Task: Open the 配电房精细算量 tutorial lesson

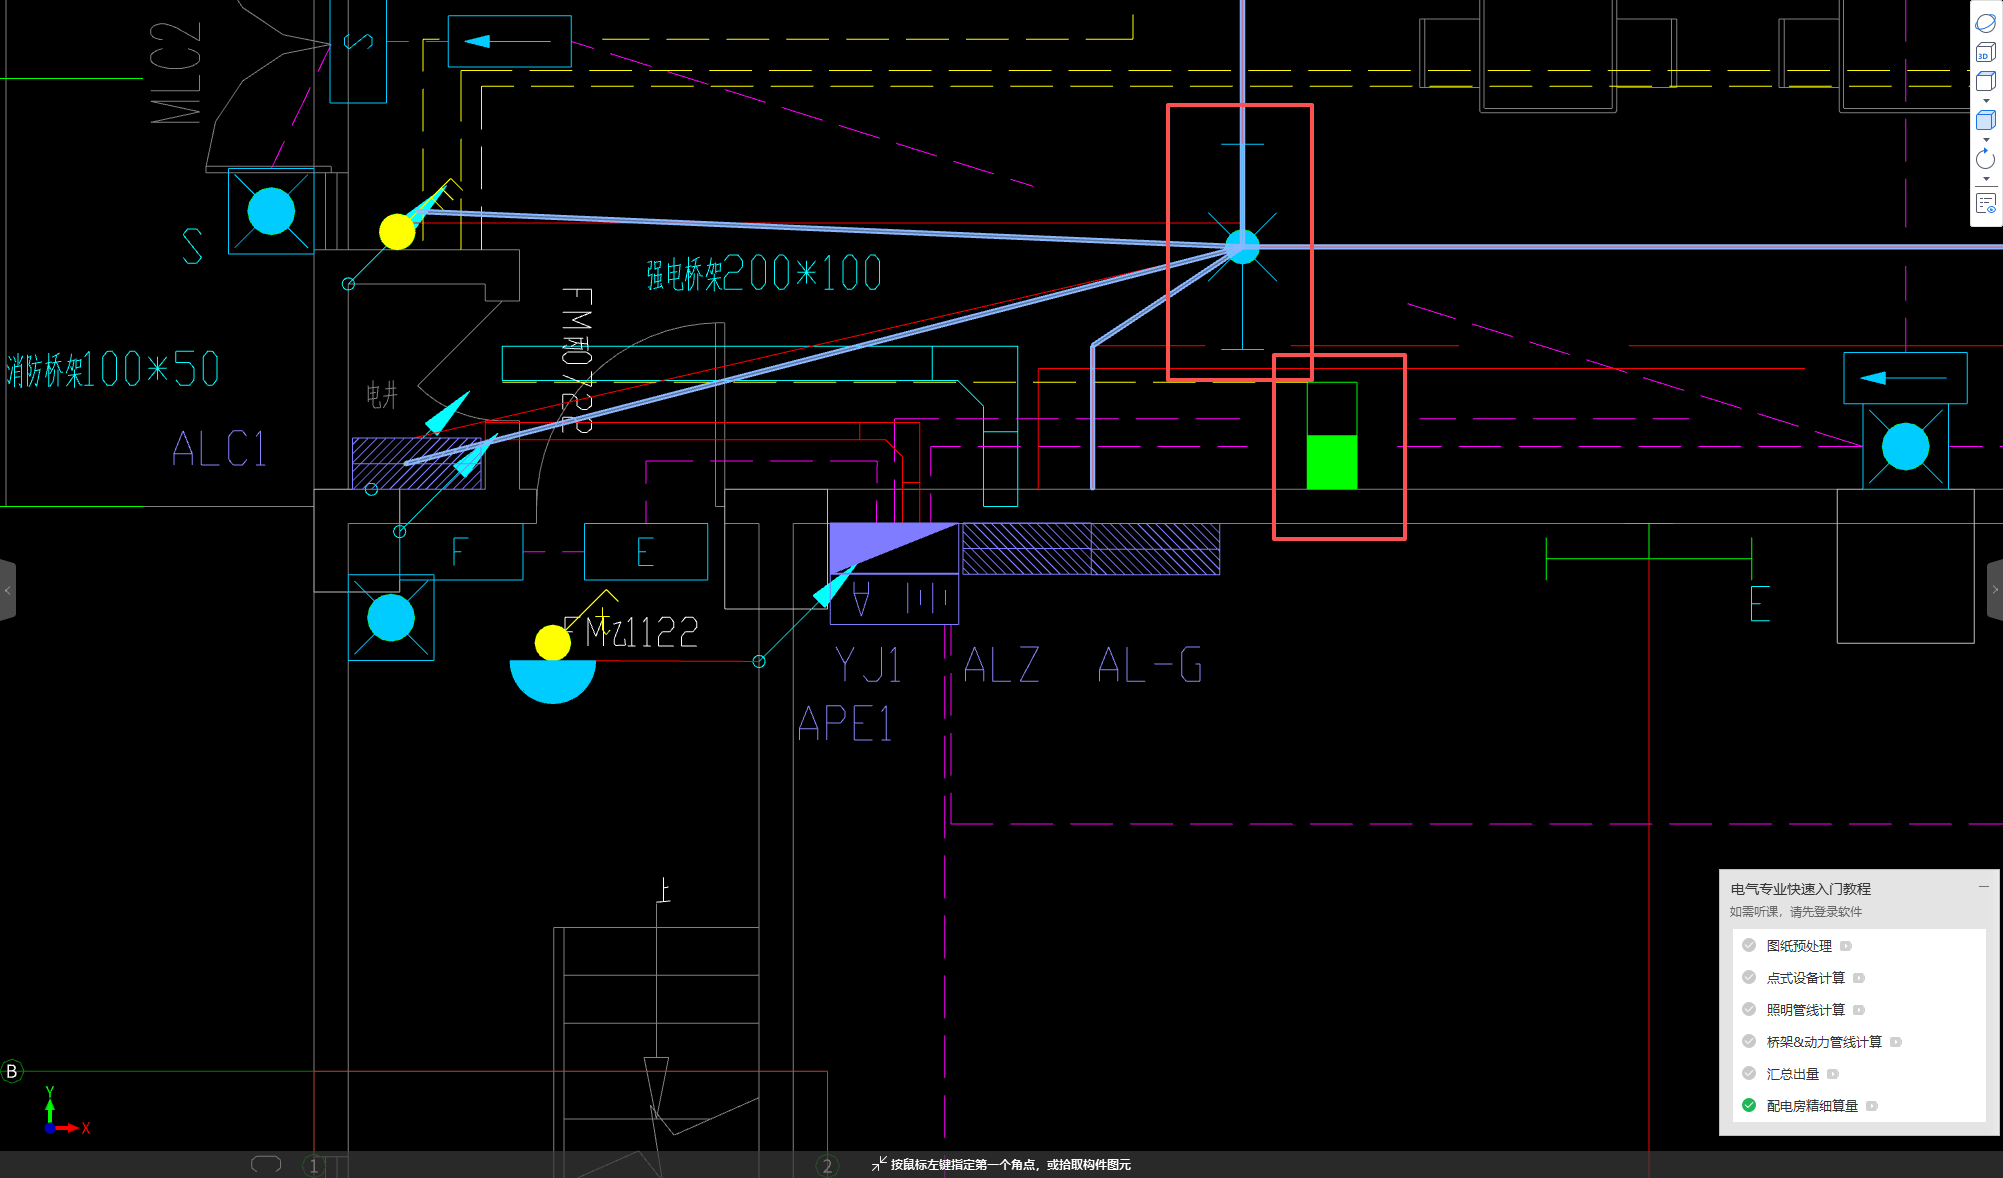Action: click(1812, 1106)
